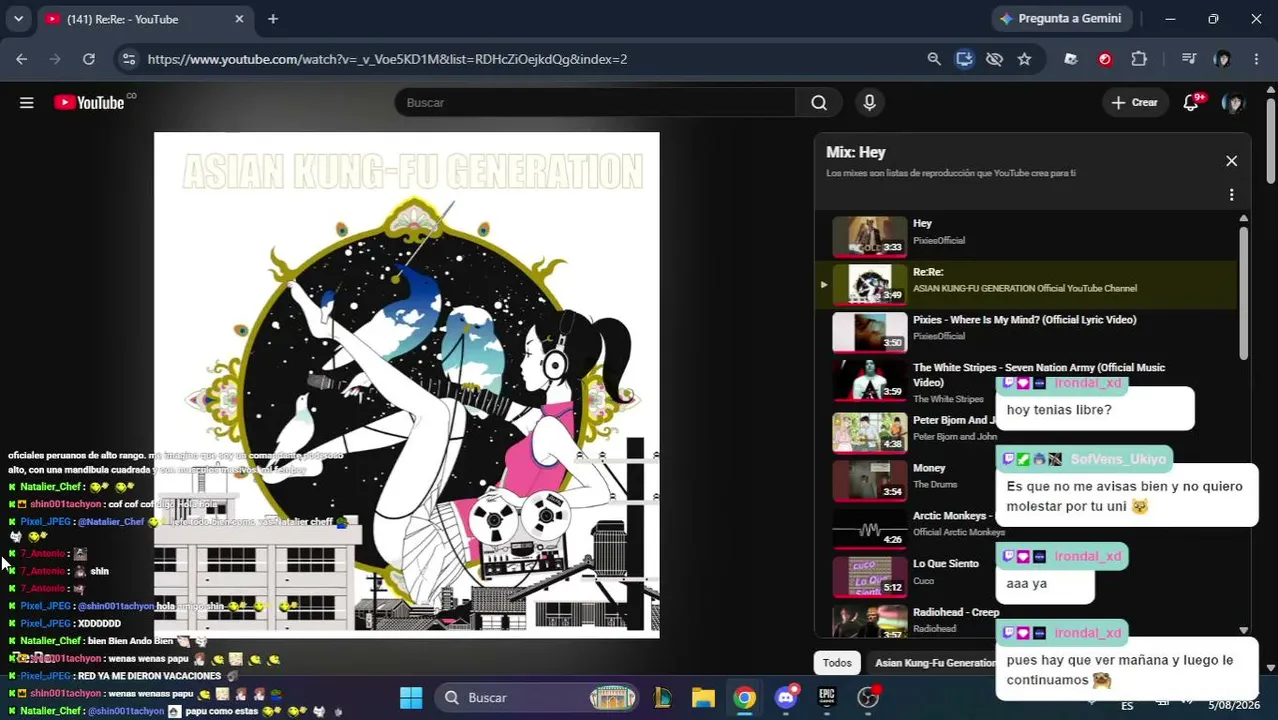Select Re:Re: video thumbnail in playlist
This screenshot has width=1278, height=720.
870,284
